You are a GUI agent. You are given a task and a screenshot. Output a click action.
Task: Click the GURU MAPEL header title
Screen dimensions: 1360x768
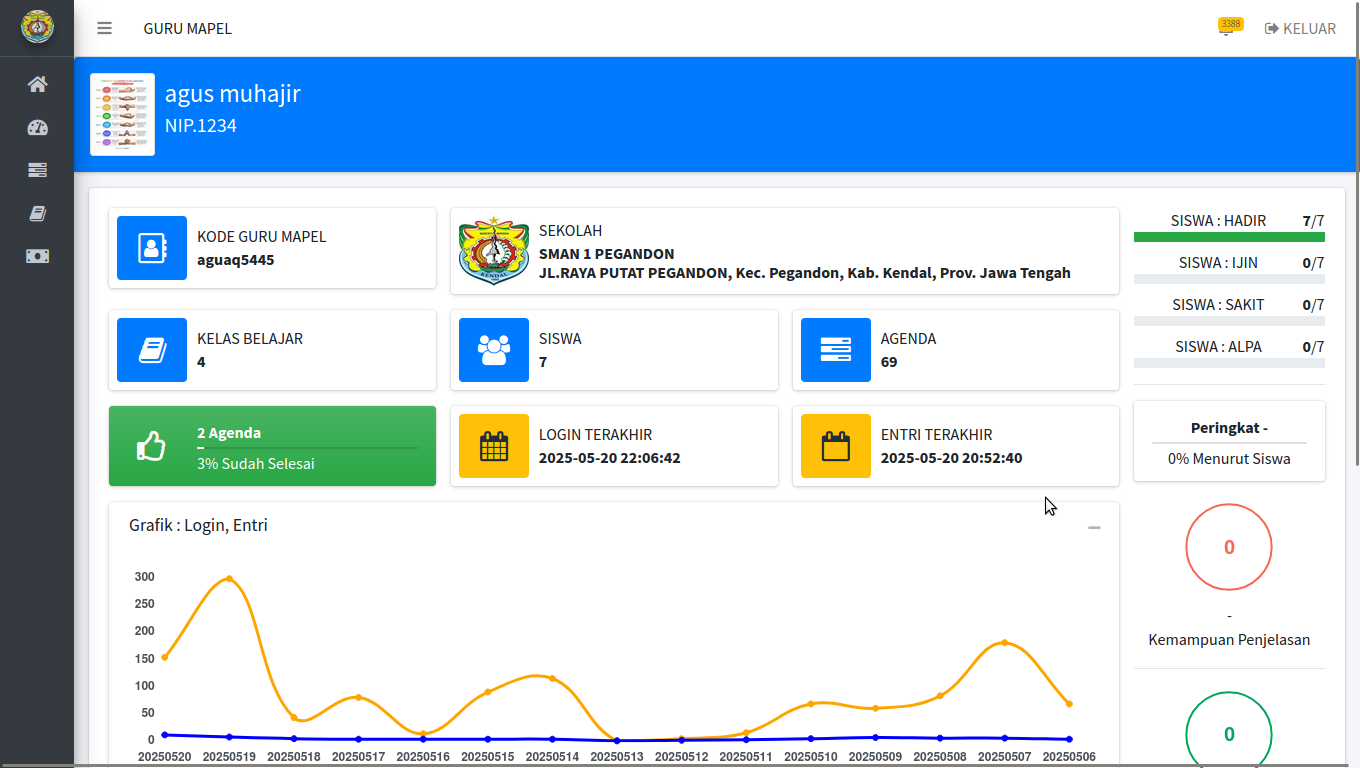click(187, 28)
